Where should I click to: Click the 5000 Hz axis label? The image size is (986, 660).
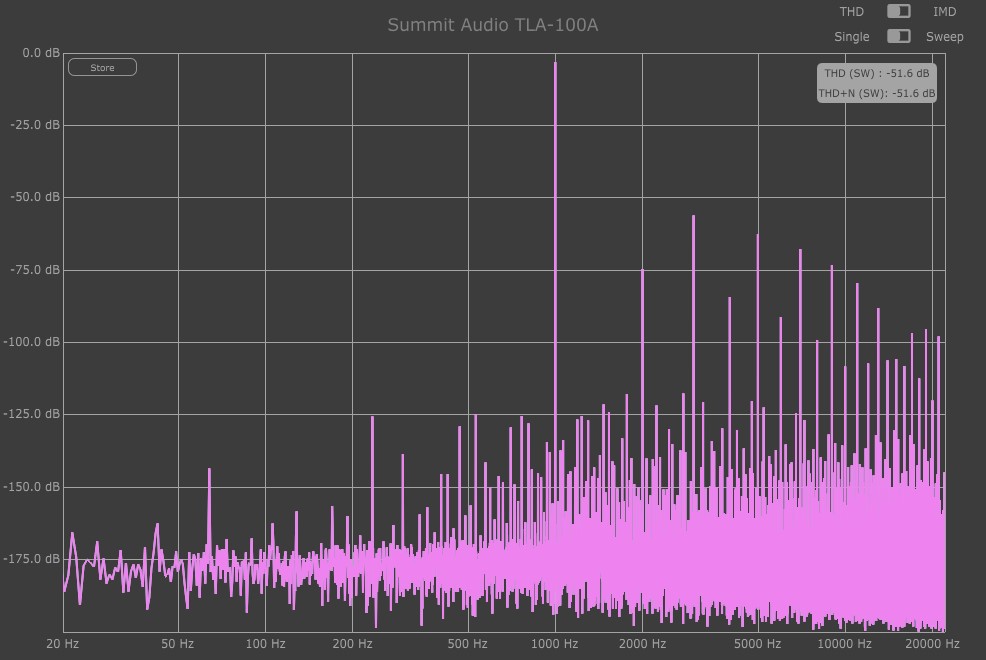tap(758, 644)
